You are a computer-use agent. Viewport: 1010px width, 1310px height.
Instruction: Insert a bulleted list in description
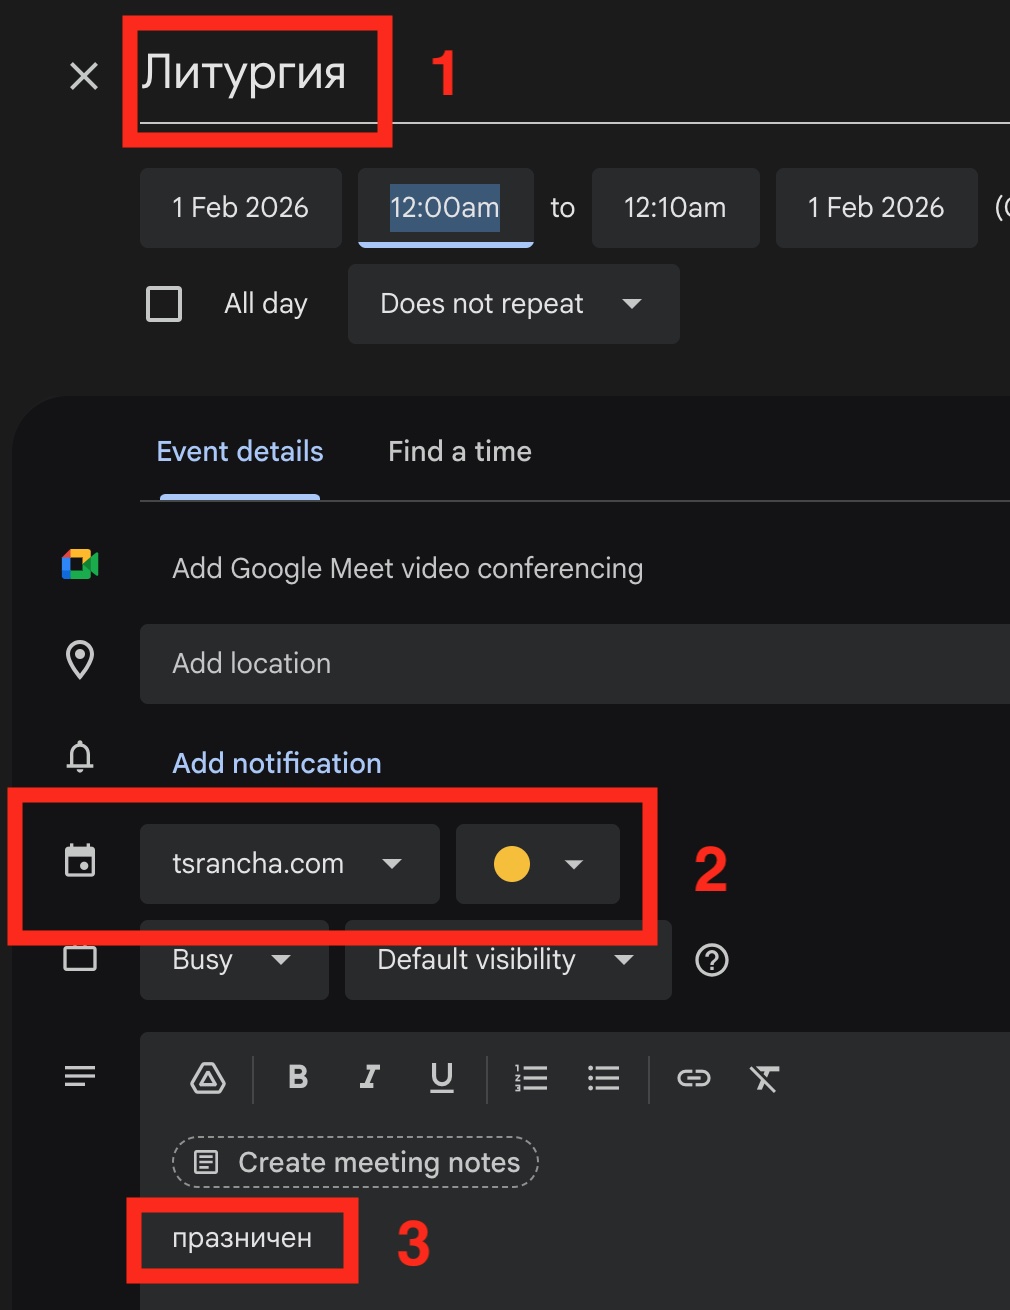coord(603,1078)
